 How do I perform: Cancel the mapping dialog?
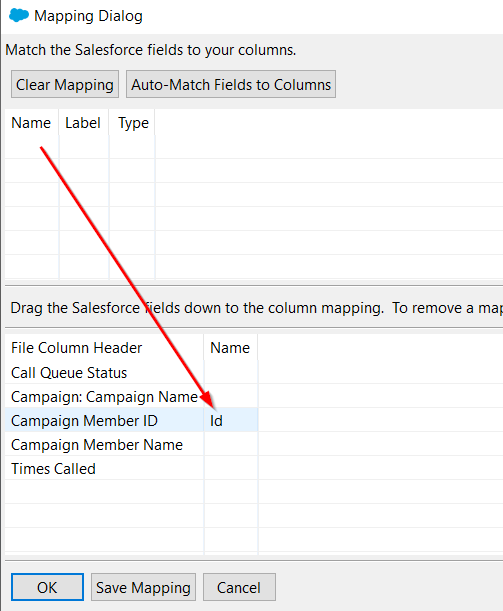point(239,587)
